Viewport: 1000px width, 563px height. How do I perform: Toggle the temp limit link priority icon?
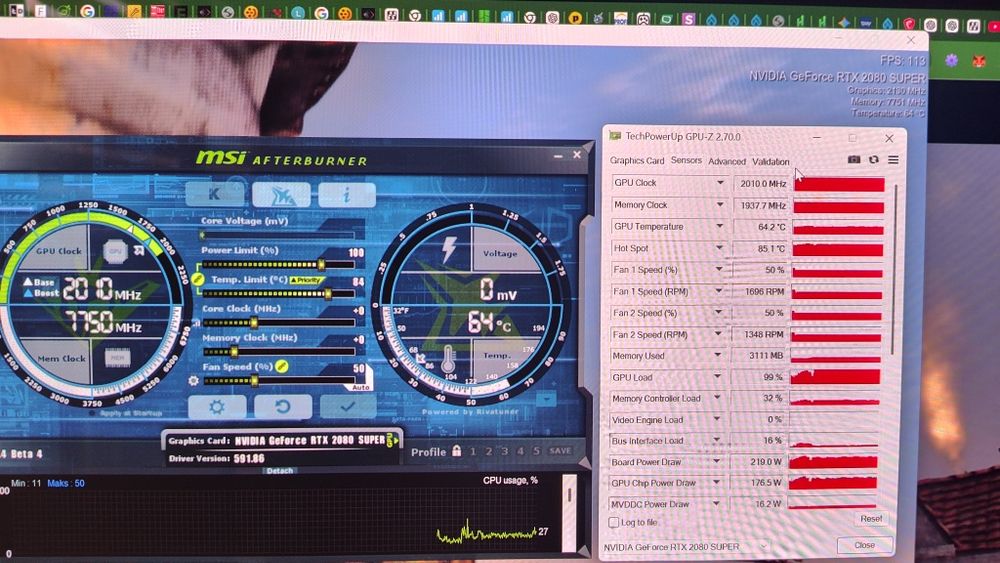tap(198, 279)
